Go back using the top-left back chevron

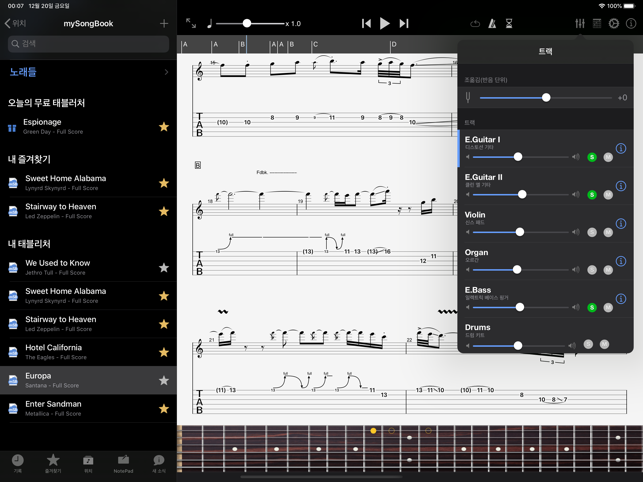tap(7, 23)
